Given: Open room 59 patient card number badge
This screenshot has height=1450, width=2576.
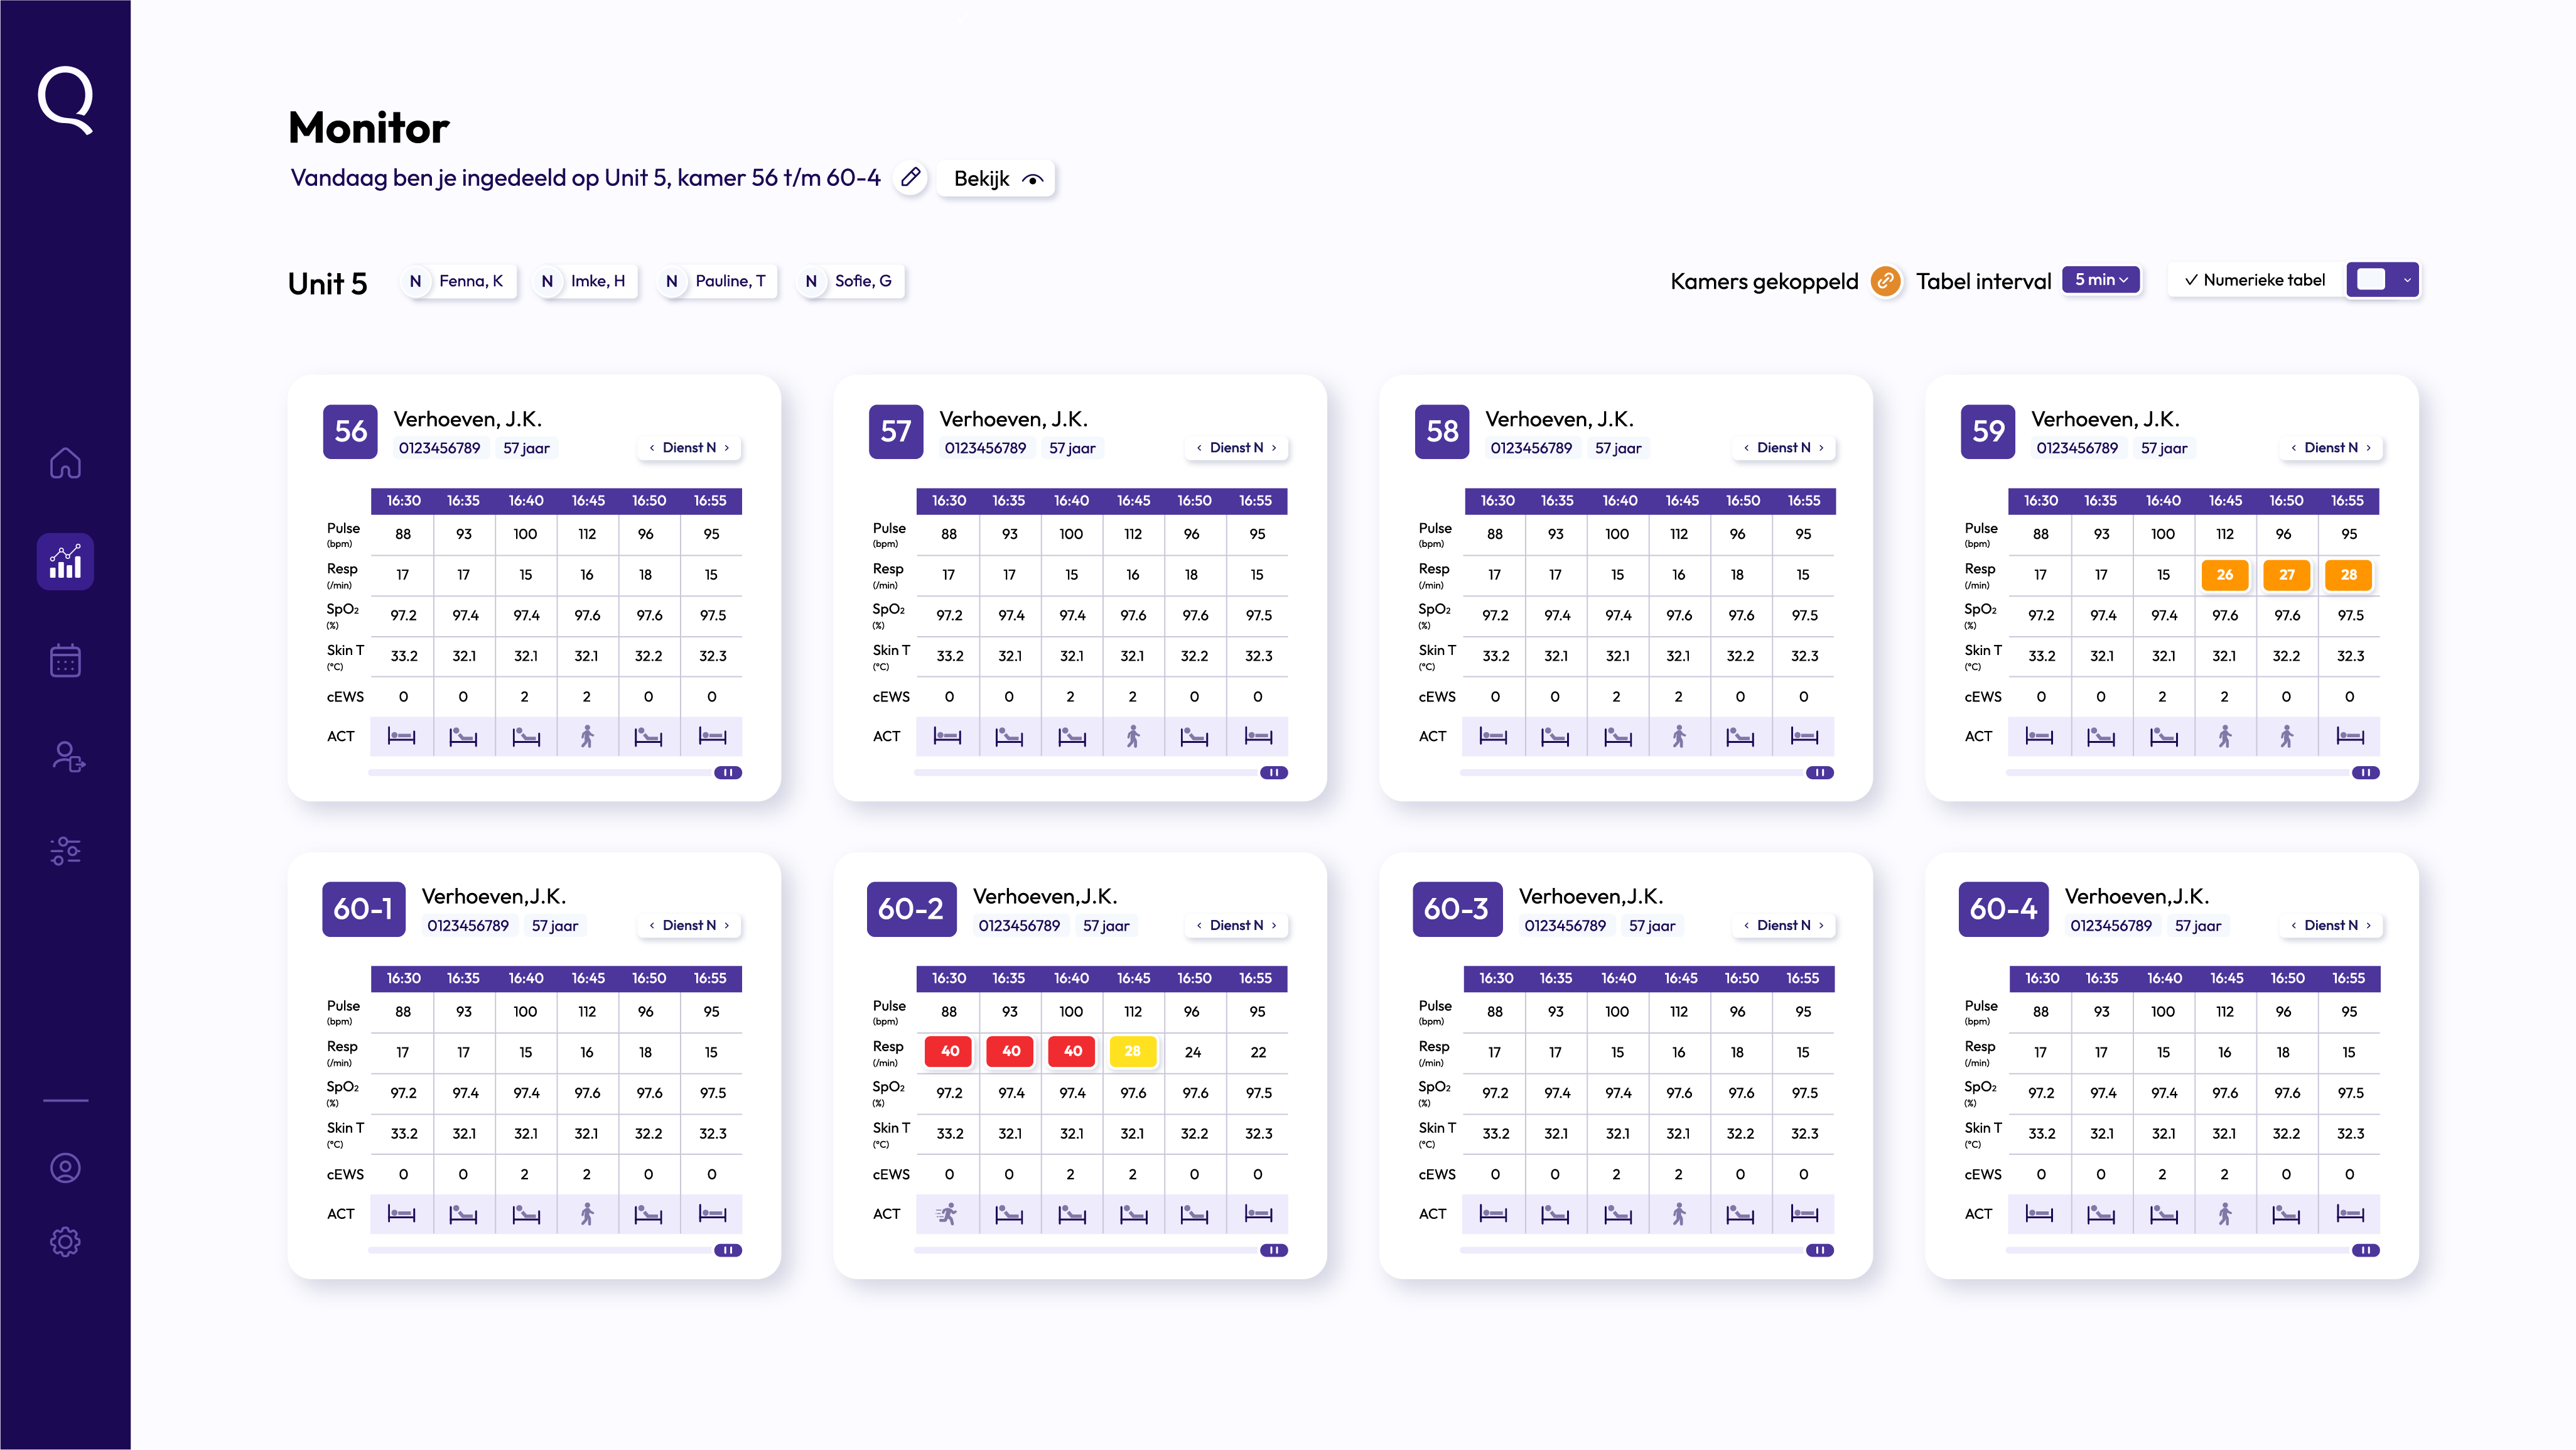Looking at the screenshot, I should coord(1987,431).
